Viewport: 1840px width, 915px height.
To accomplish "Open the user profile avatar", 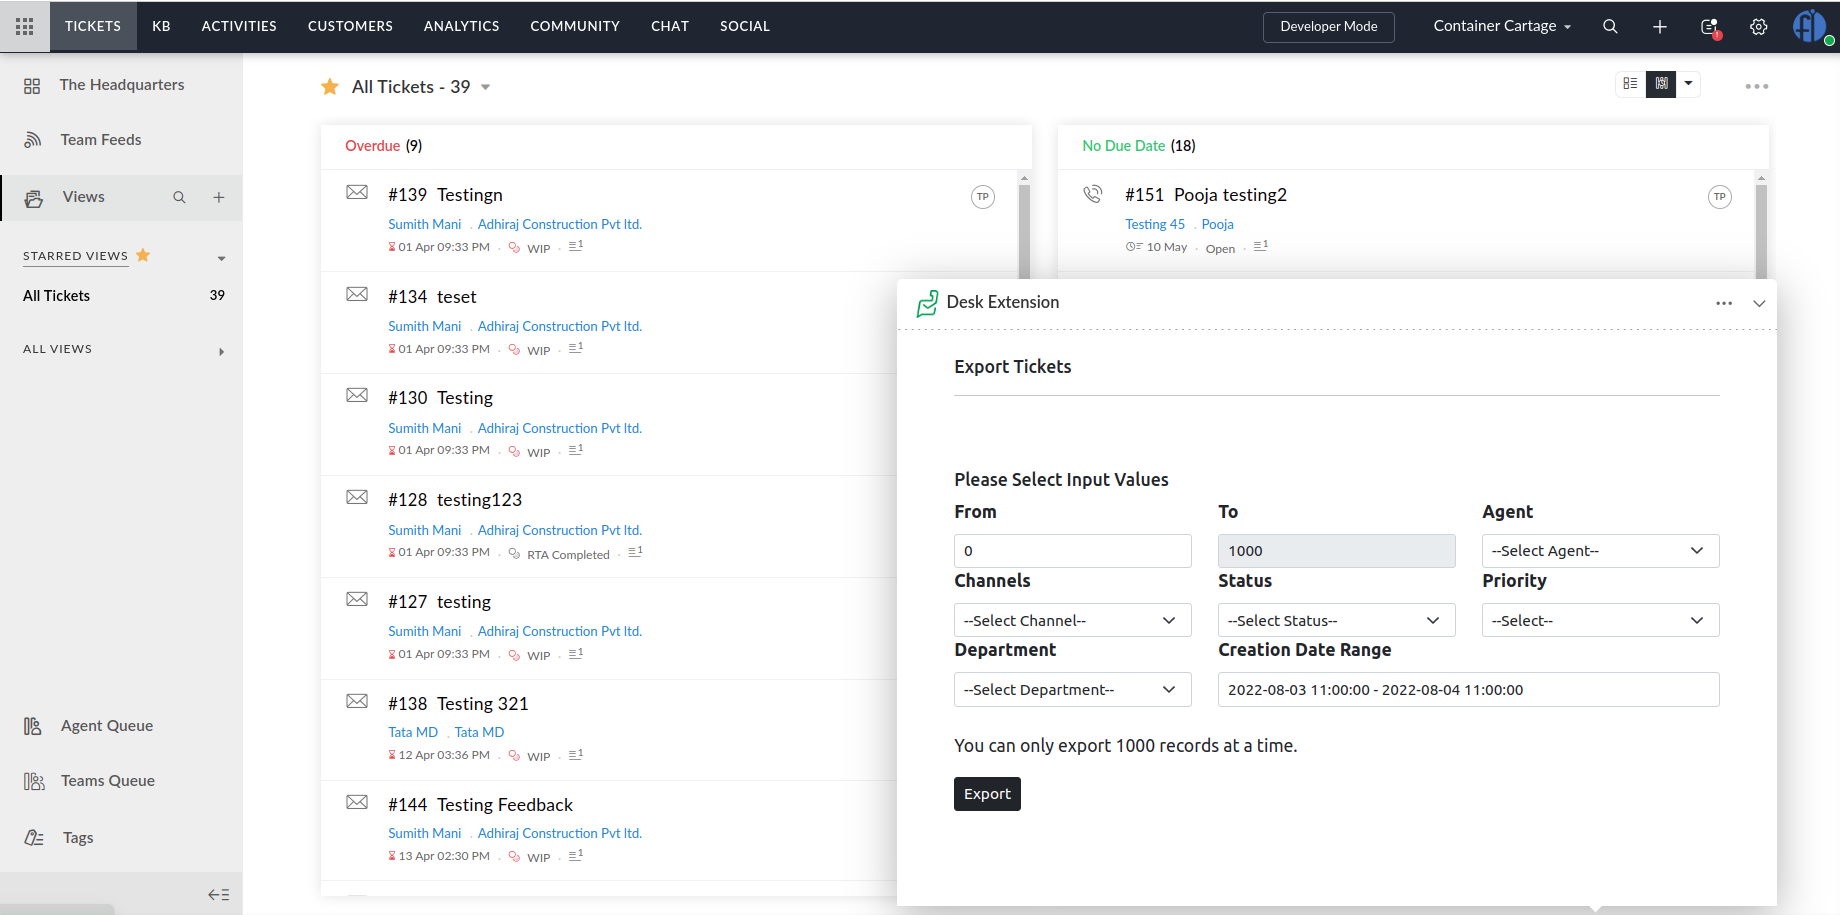I will tap(1810, 26).
